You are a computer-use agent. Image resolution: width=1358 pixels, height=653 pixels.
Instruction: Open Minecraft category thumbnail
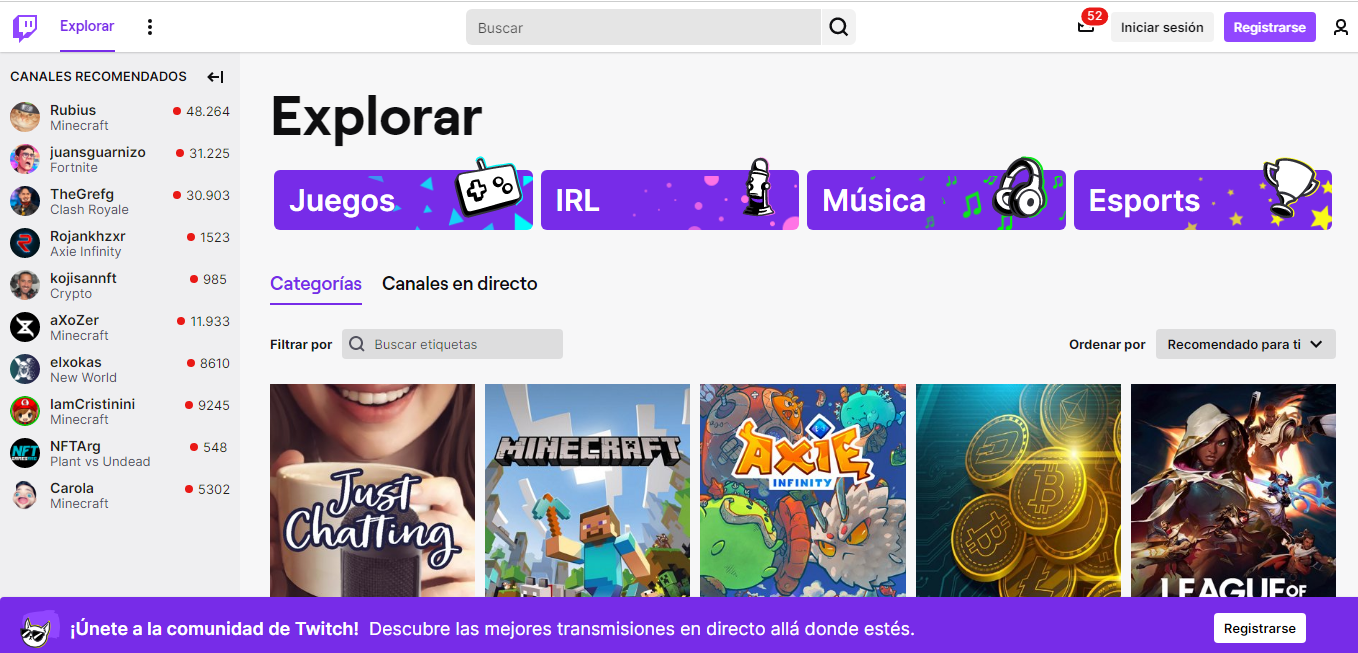(x=587, y=491)
